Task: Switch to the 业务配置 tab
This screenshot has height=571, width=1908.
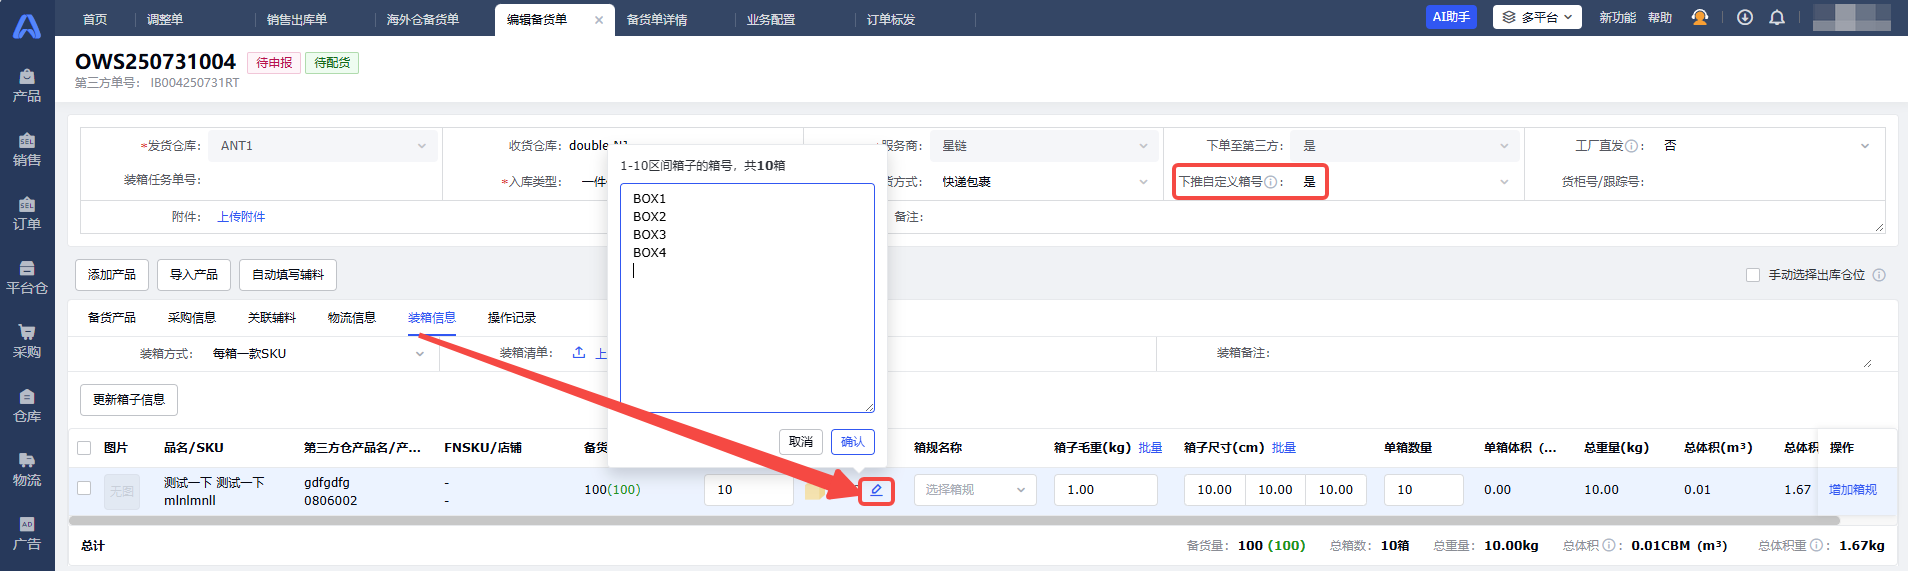Action: pyautogui.click(x=771, y=20)
